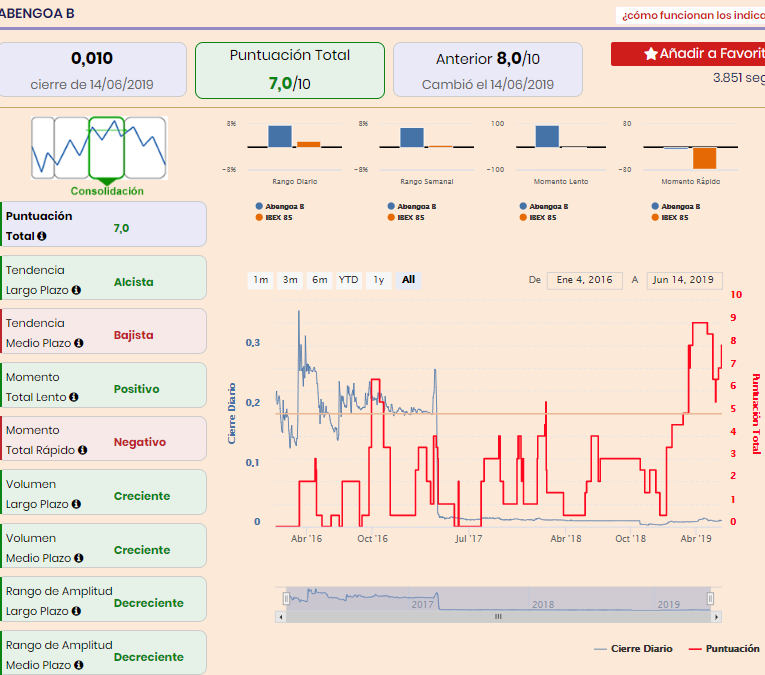Click the navigator horizontal scrollbar thumb
The width and height of the screenshot is (765, 675).
coord(498,617)
